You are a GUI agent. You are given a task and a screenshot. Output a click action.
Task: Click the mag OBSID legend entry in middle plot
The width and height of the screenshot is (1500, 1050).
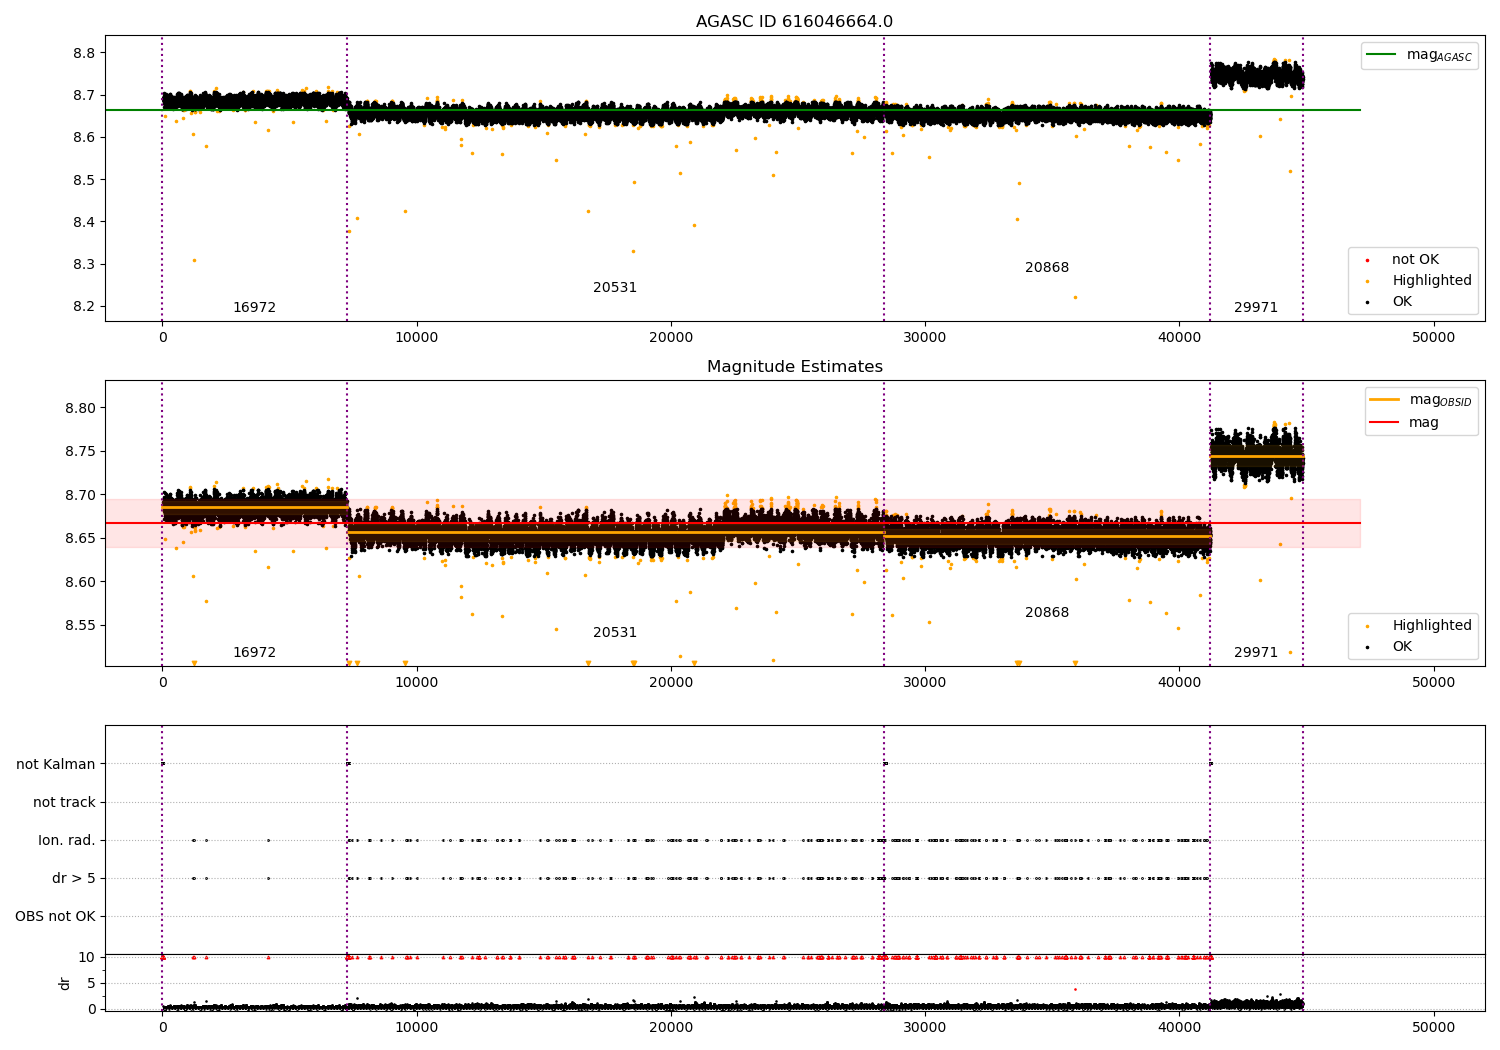(1421, 400)
